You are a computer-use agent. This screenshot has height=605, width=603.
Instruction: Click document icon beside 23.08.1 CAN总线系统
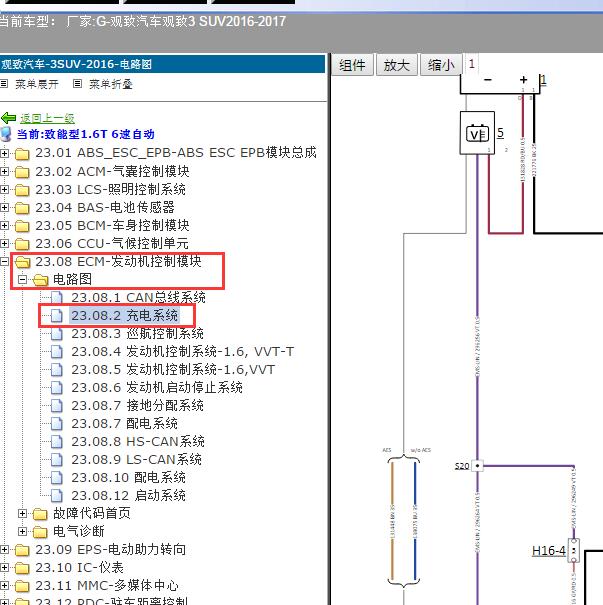point(57,297)
